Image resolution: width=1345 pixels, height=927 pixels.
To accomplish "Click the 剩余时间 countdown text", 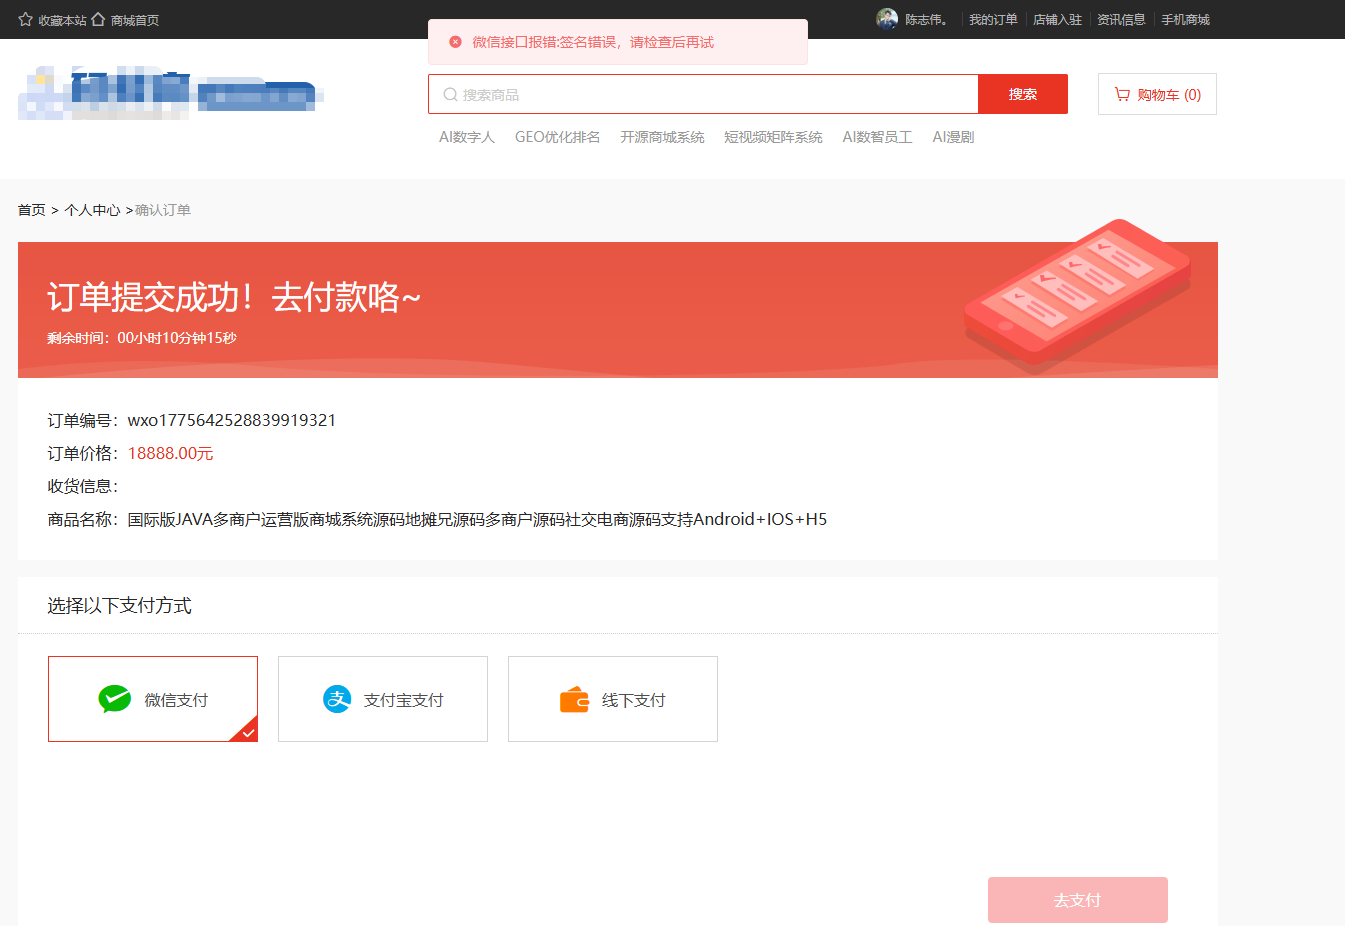I will 142,338.
